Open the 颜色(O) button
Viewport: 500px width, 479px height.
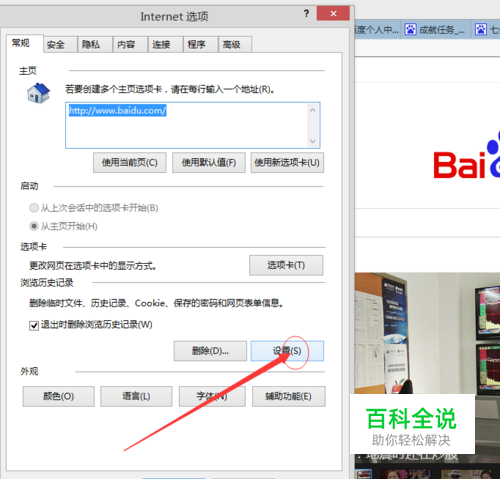click(x=59, y=396)
